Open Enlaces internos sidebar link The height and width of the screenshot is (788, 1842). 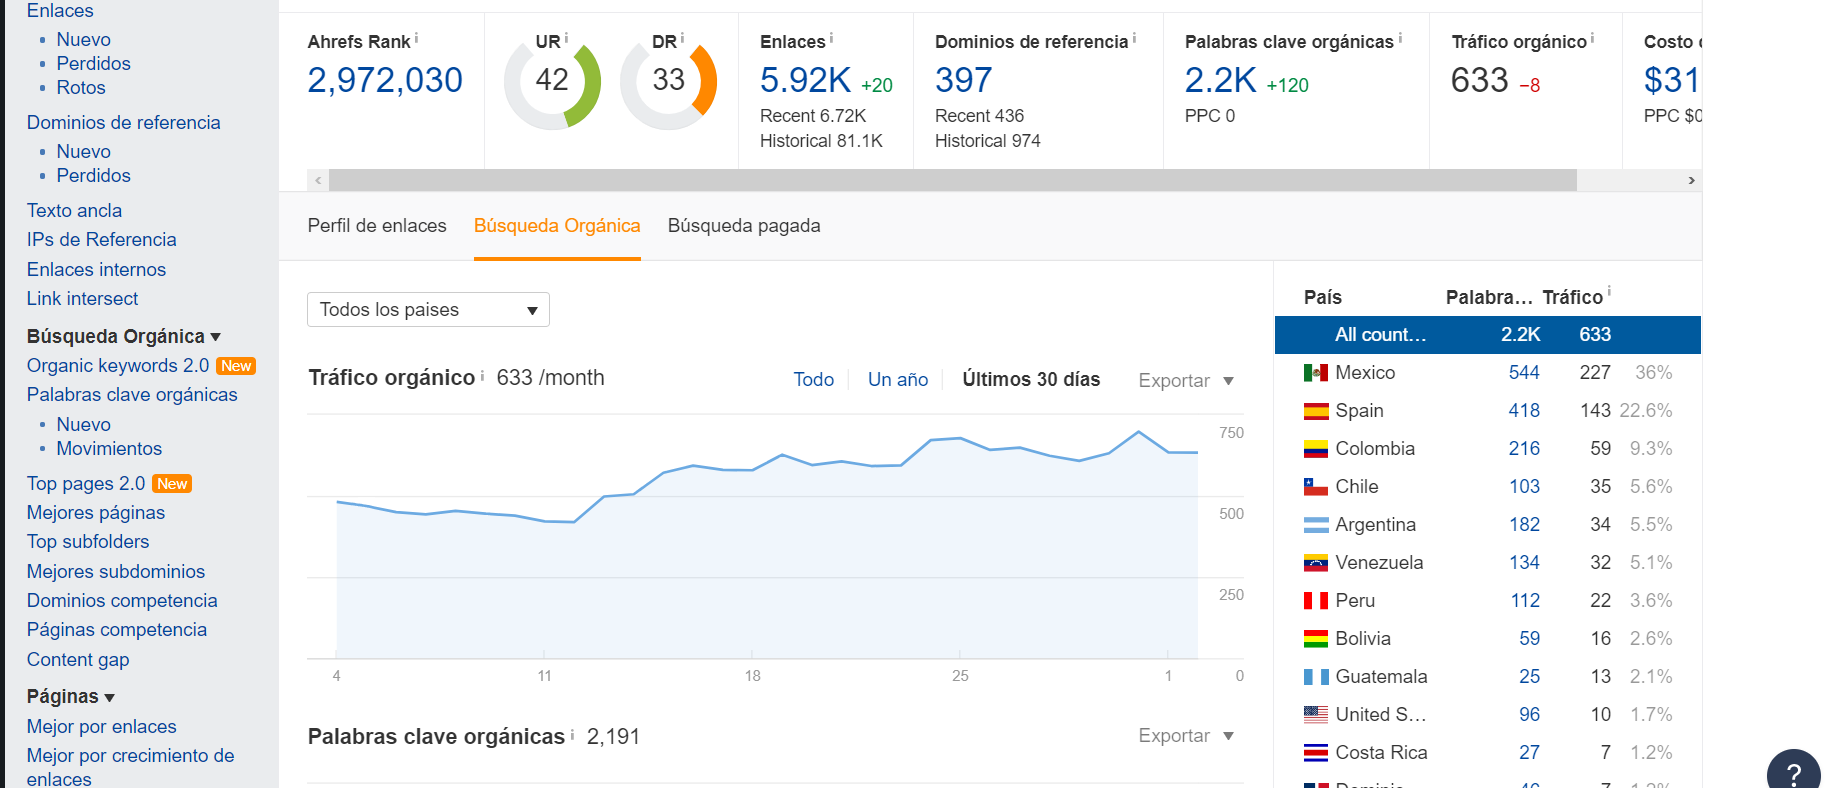coord(97,270)
